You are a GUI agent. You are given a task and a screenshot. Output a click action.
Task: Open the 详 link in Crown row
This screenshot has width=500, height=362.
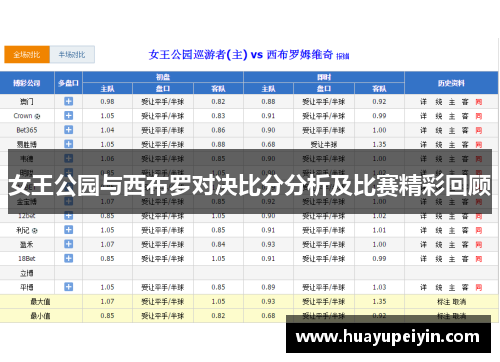coord(423,116)
